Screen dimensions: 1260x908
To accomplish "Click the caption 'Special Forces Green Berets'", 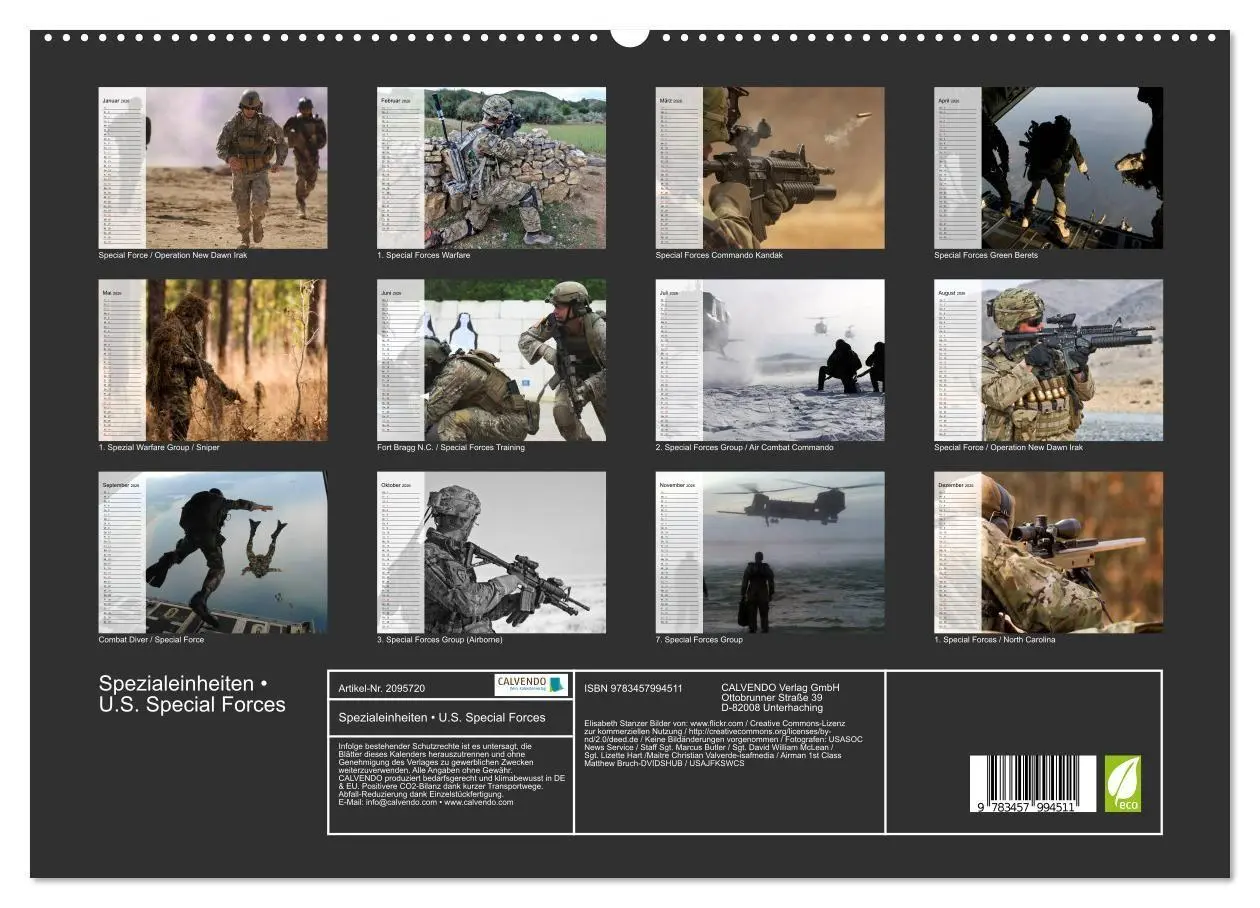I will pos(986,255).
